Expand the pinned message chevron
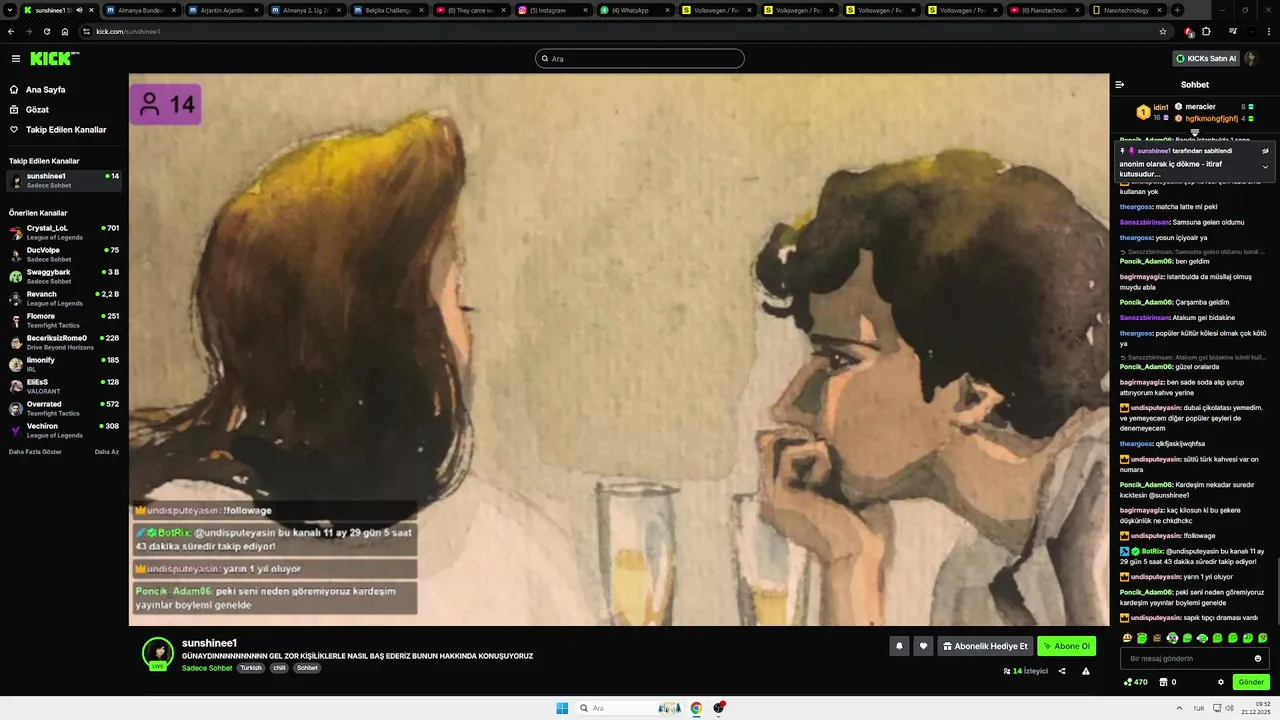This screenshot has width=1280, height=720. point(1265,167)
